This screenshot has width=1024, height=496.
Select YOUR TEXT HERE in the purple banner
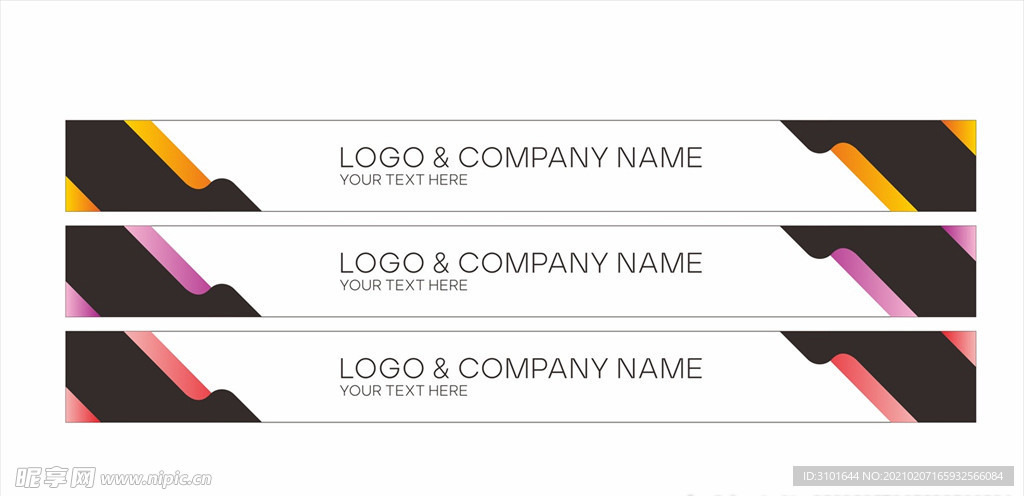tap(404, 285)
